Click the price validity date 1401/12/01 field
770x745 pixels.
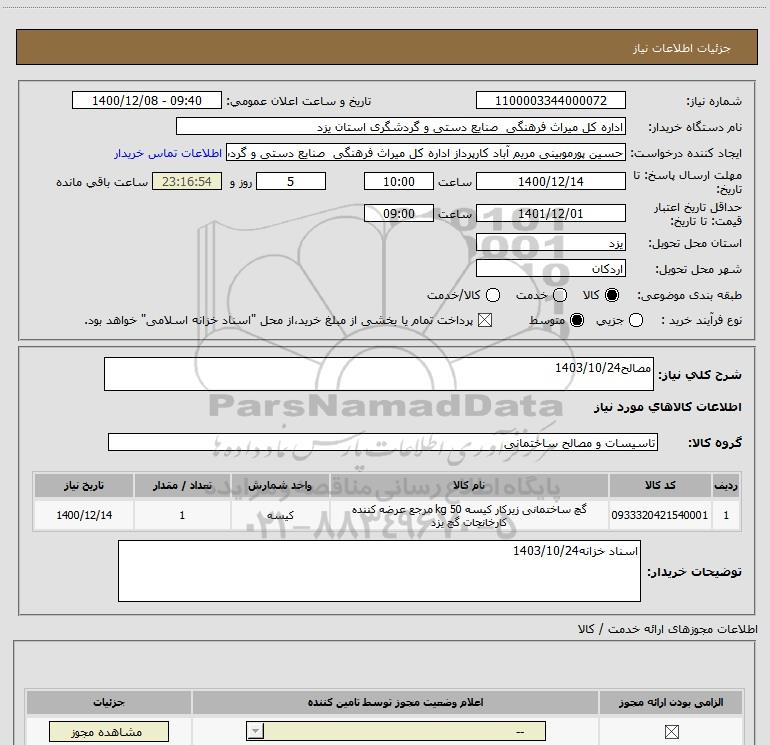click(550, 214)
